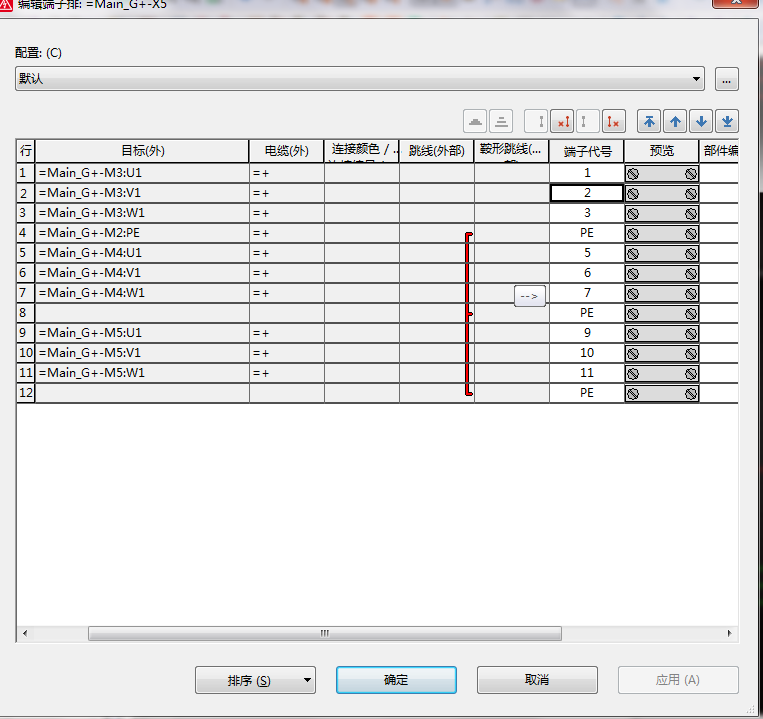Select target cell =Main_G+-M3:V1
Screen dimensions: 763x719
click(x=142, y=193)
